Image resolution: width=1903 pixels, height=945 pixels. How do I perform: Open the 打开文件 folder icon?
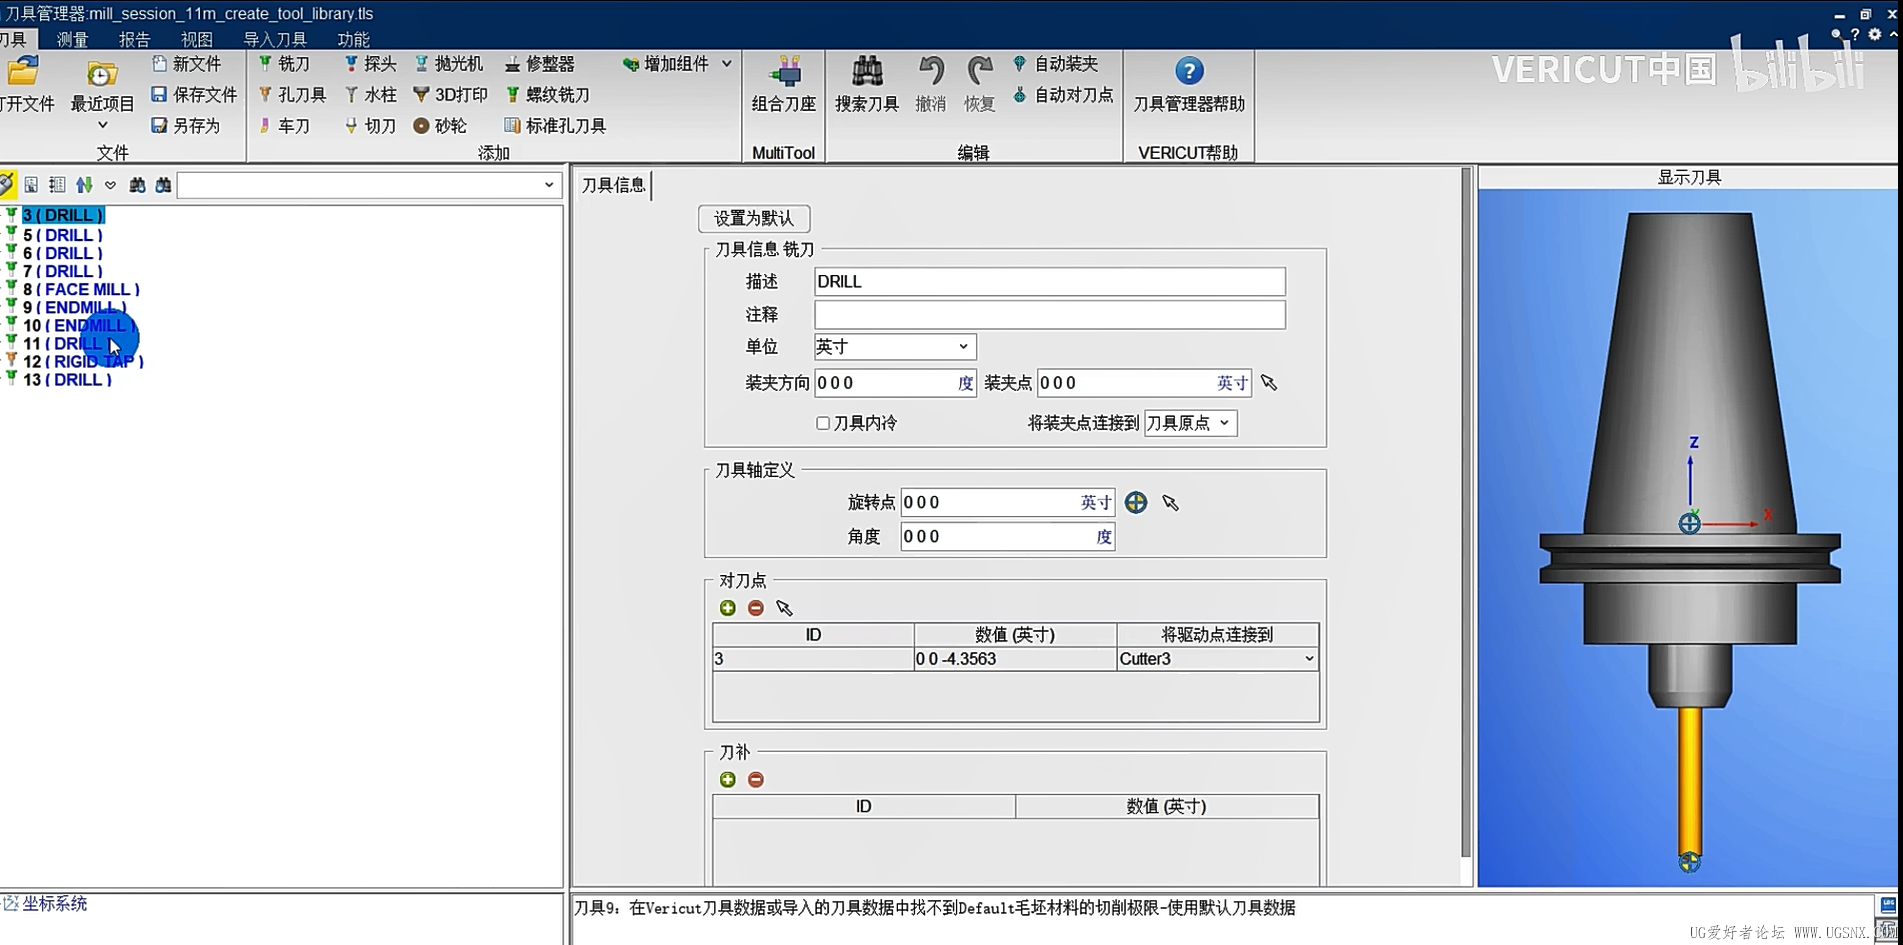[24, 72]
